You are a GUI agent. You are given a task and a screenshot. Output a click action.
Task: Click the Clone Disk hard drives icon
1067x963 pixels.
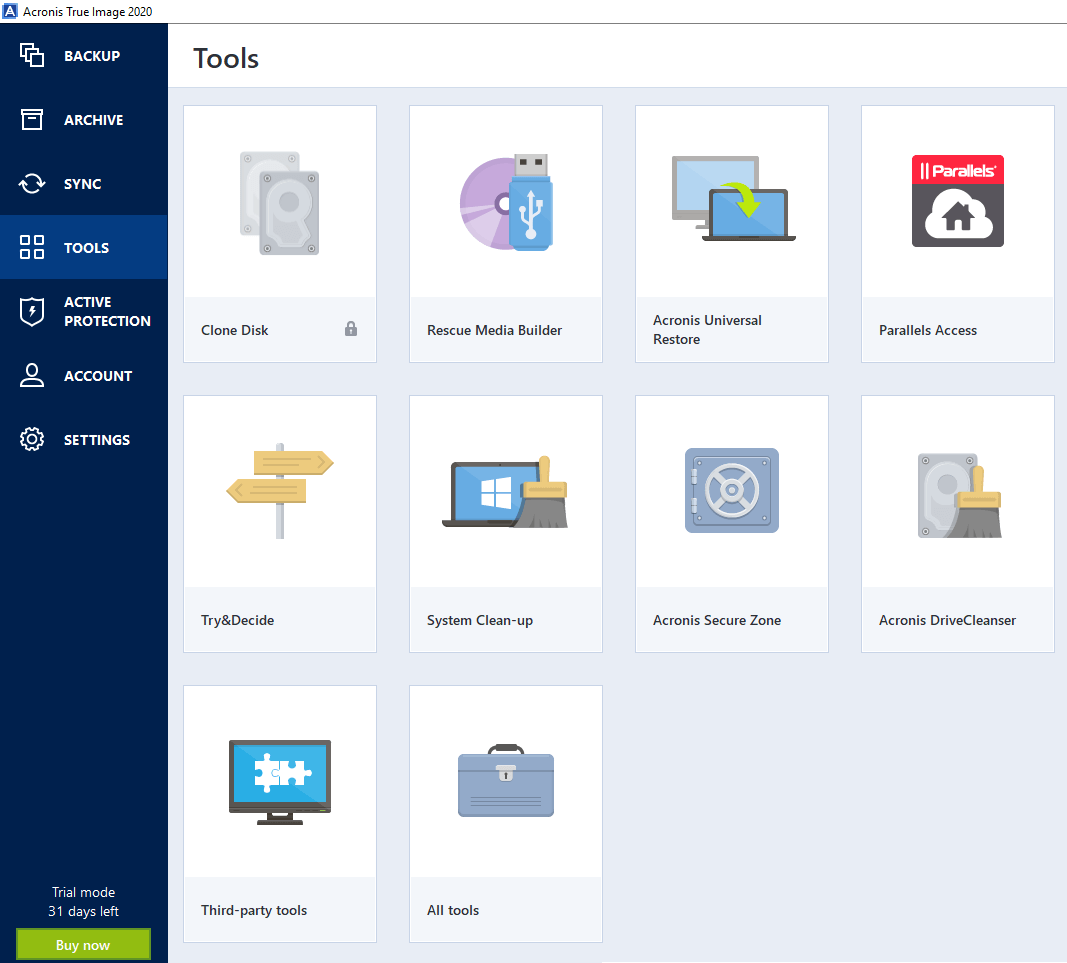tap(280, 203)
